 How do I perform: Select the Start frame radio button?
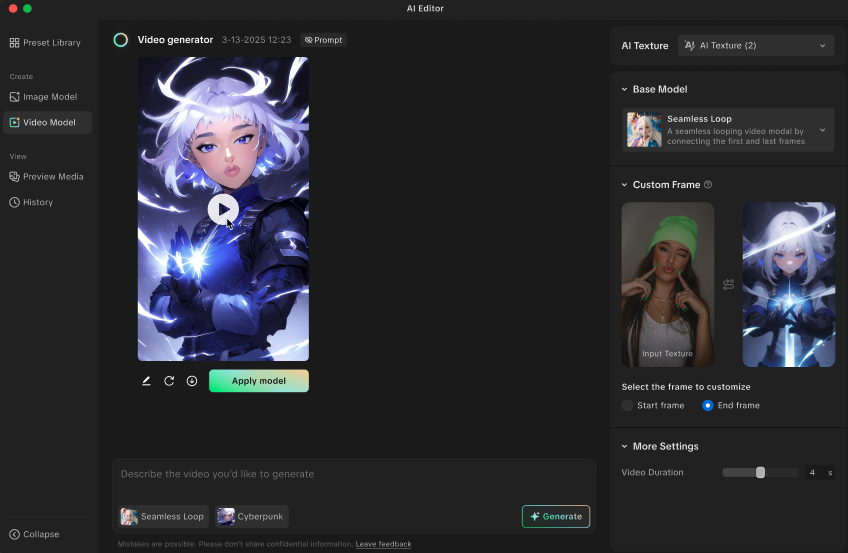pos(627,405)
